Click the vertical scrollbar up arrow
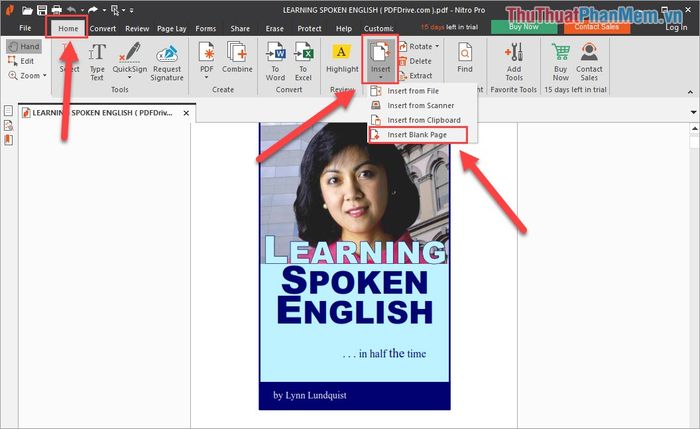This screenshot has width=700, height=429. tap(695, 129)
